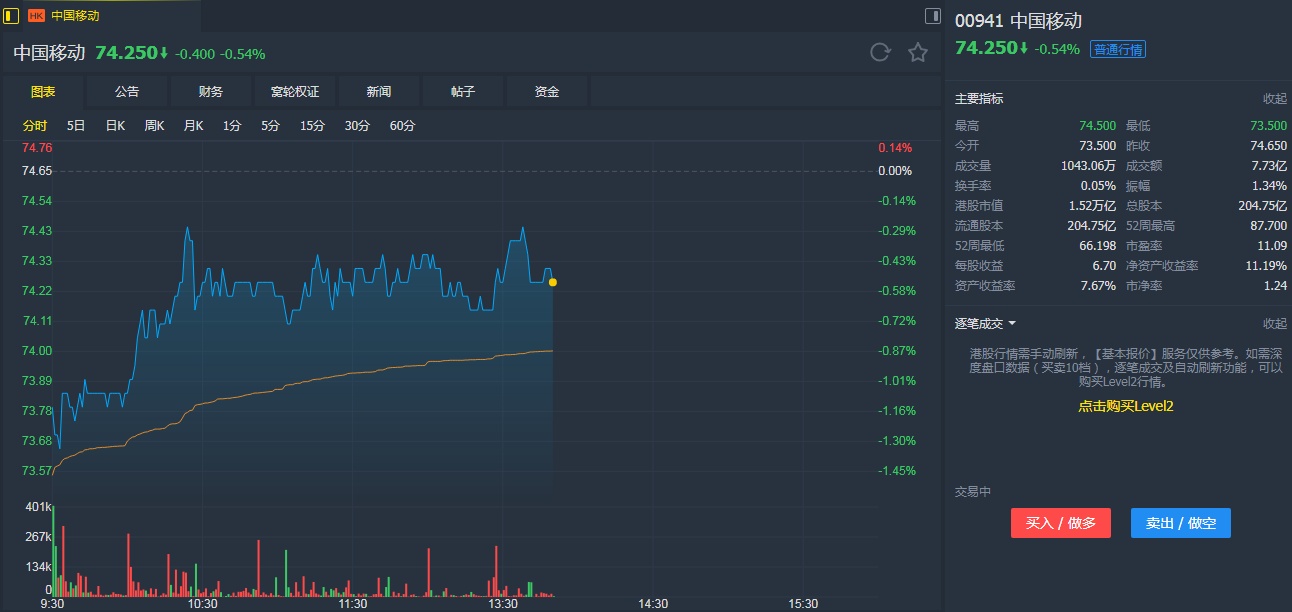Click the 买入 / 做多 button

[1060, 523]
